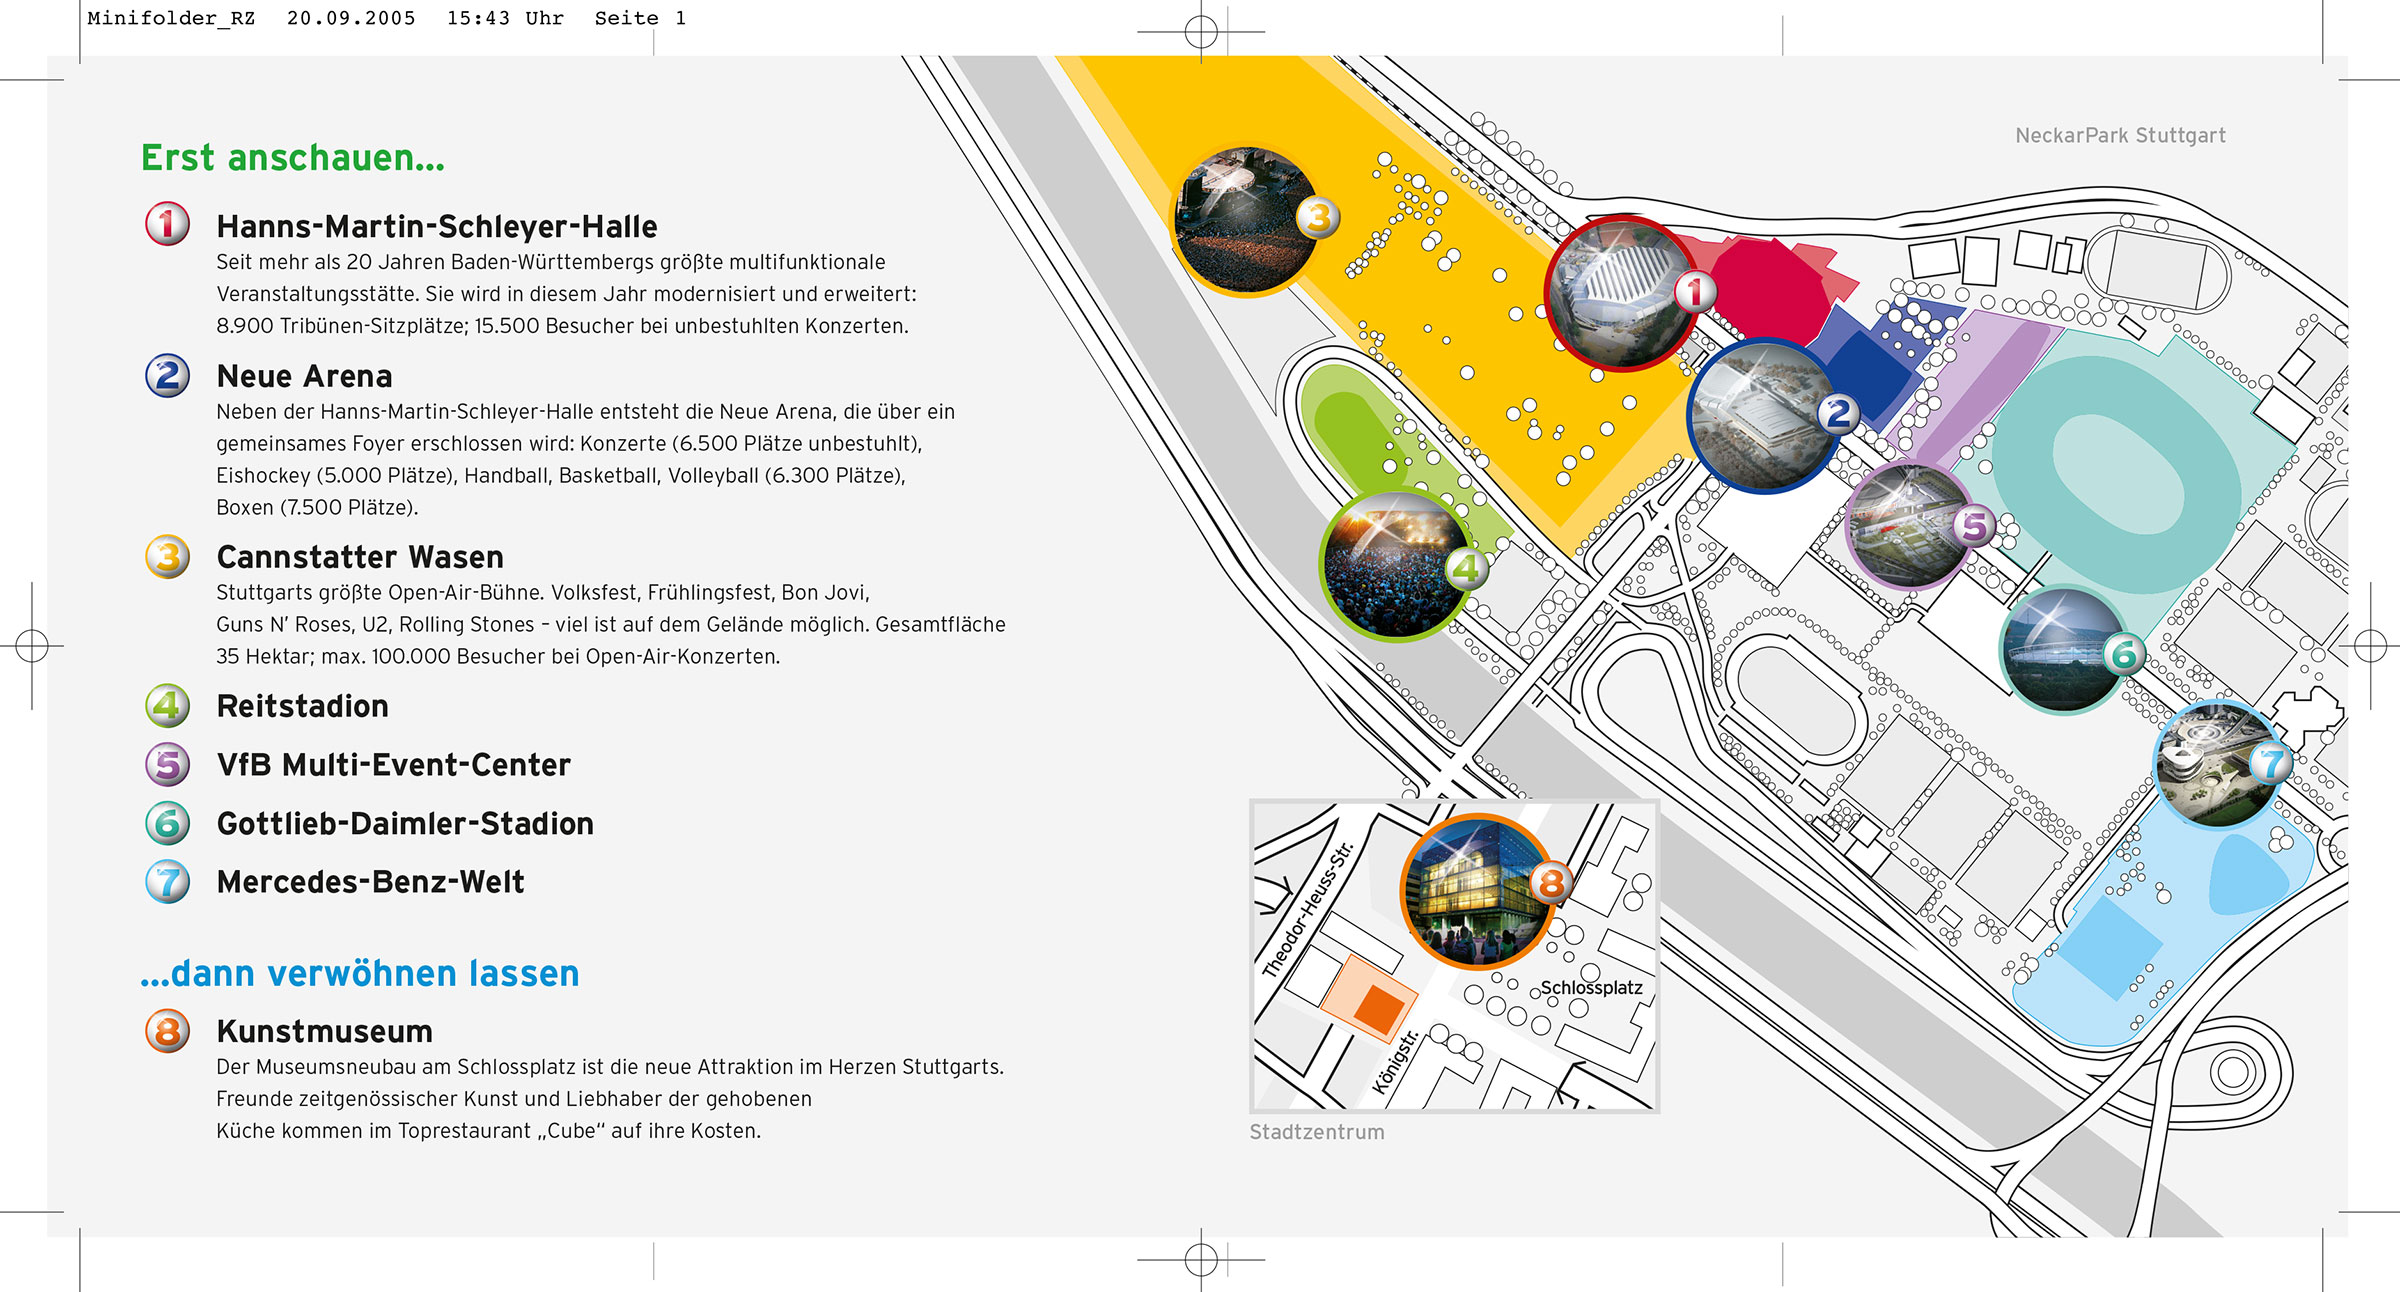
Task: Click the '20.09.2005' date in the header
Action: 351,18
